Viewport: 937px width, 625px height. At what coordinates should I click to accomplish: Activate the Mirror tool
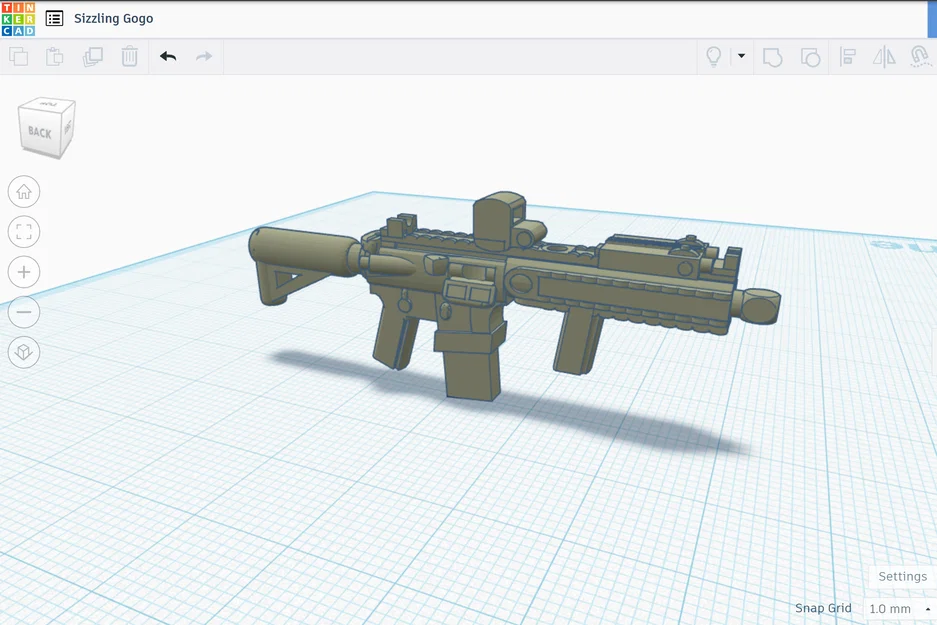coord(884,57)
